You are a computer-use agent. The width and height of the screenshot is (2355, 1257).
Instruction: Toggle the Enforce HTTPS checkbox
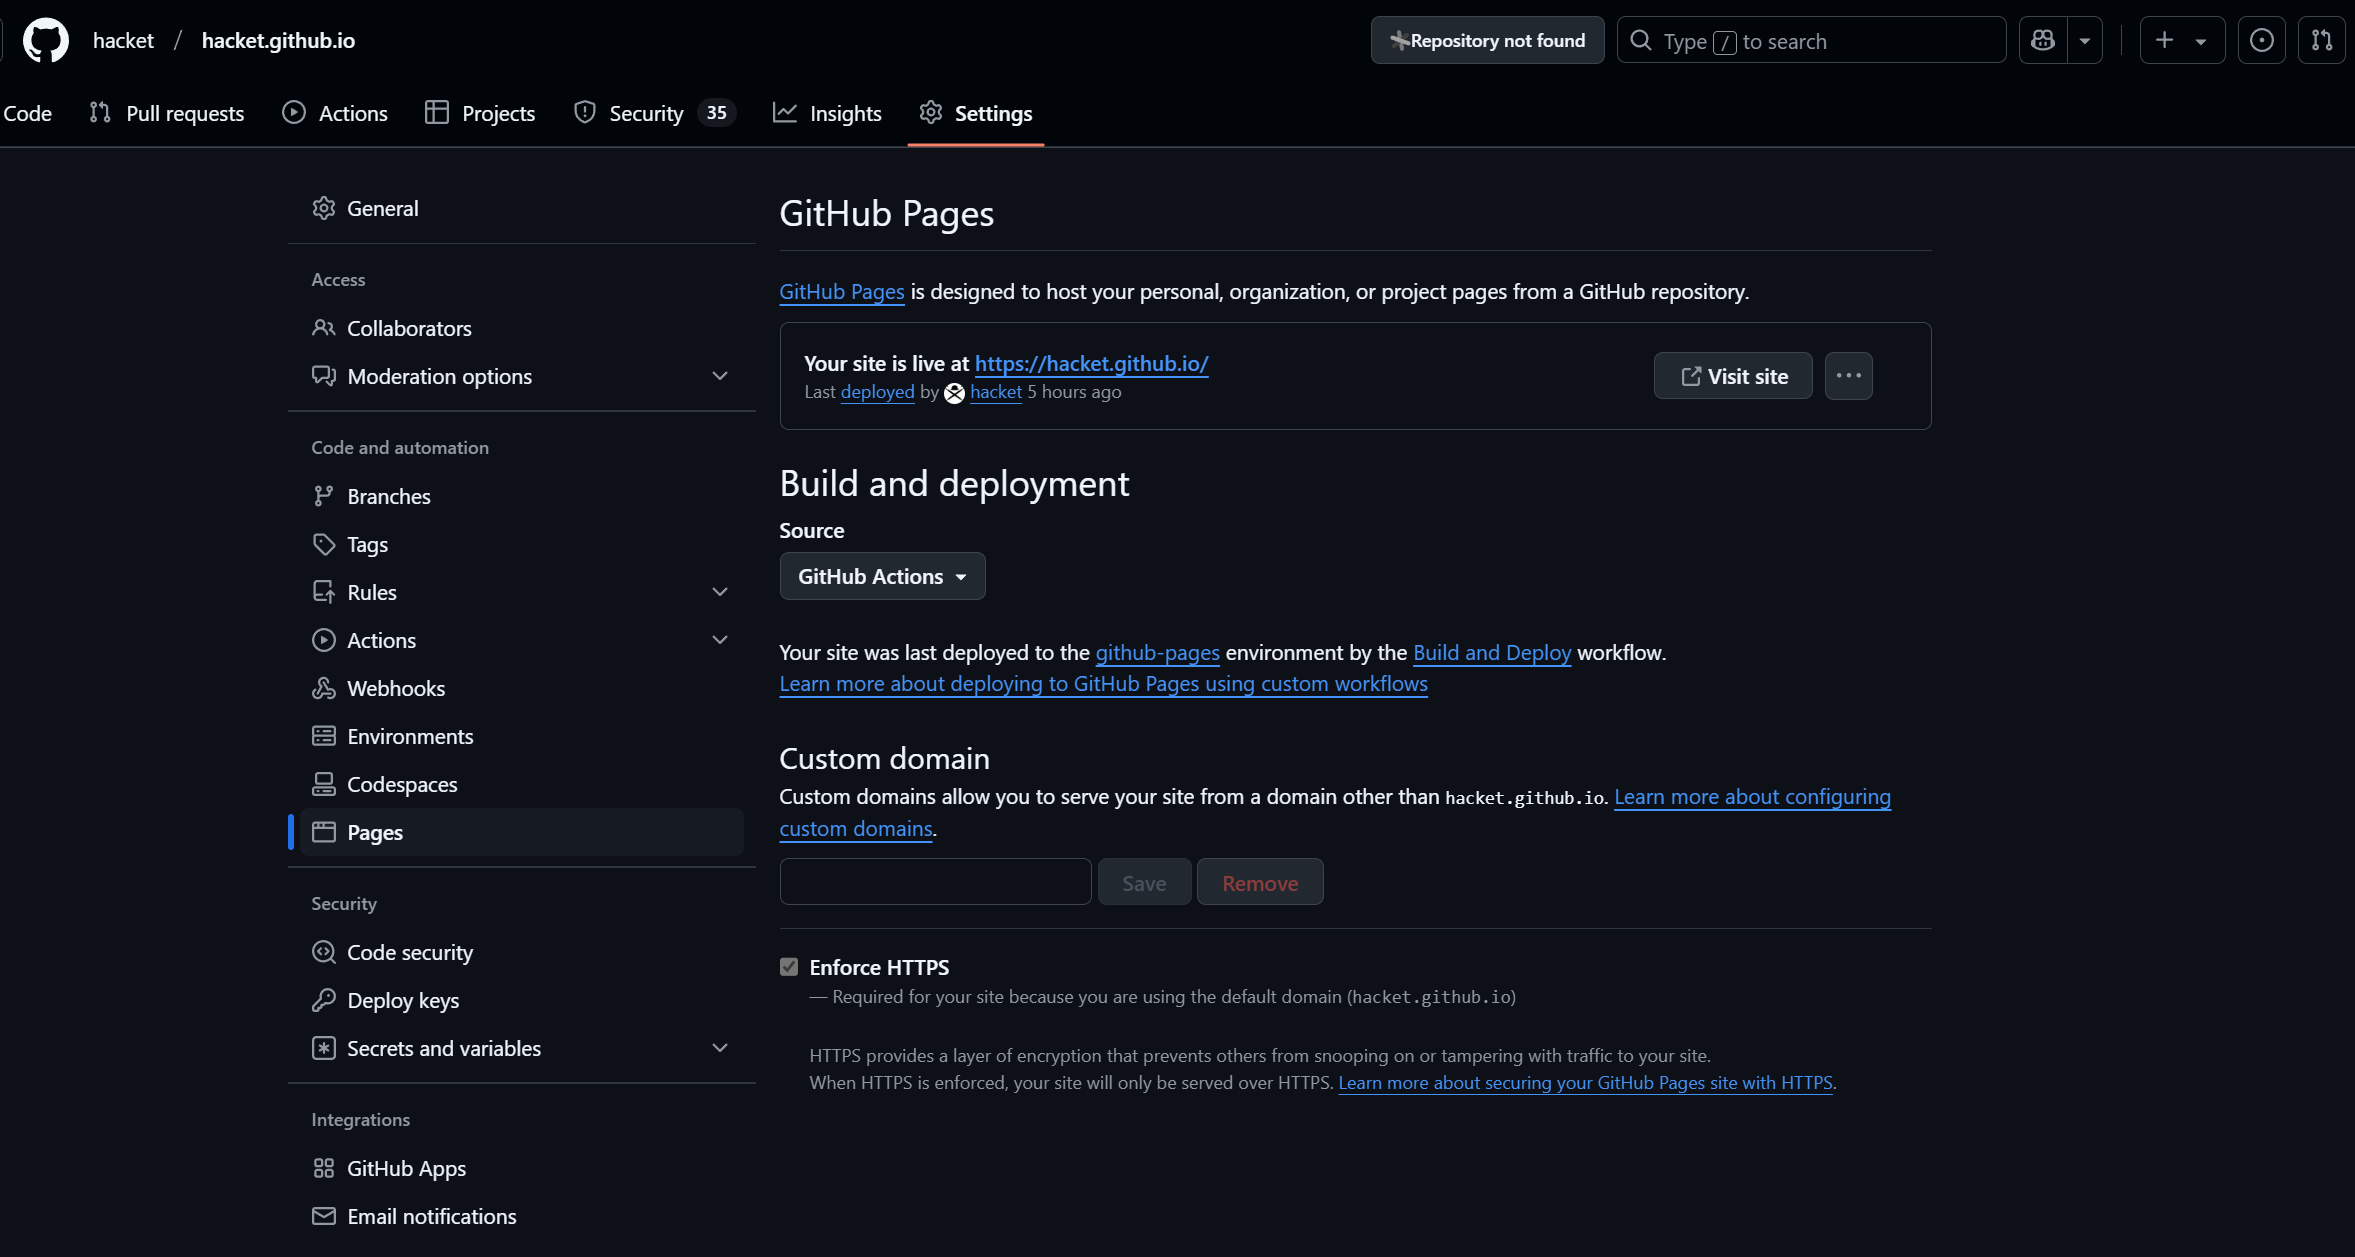(789, 966)
